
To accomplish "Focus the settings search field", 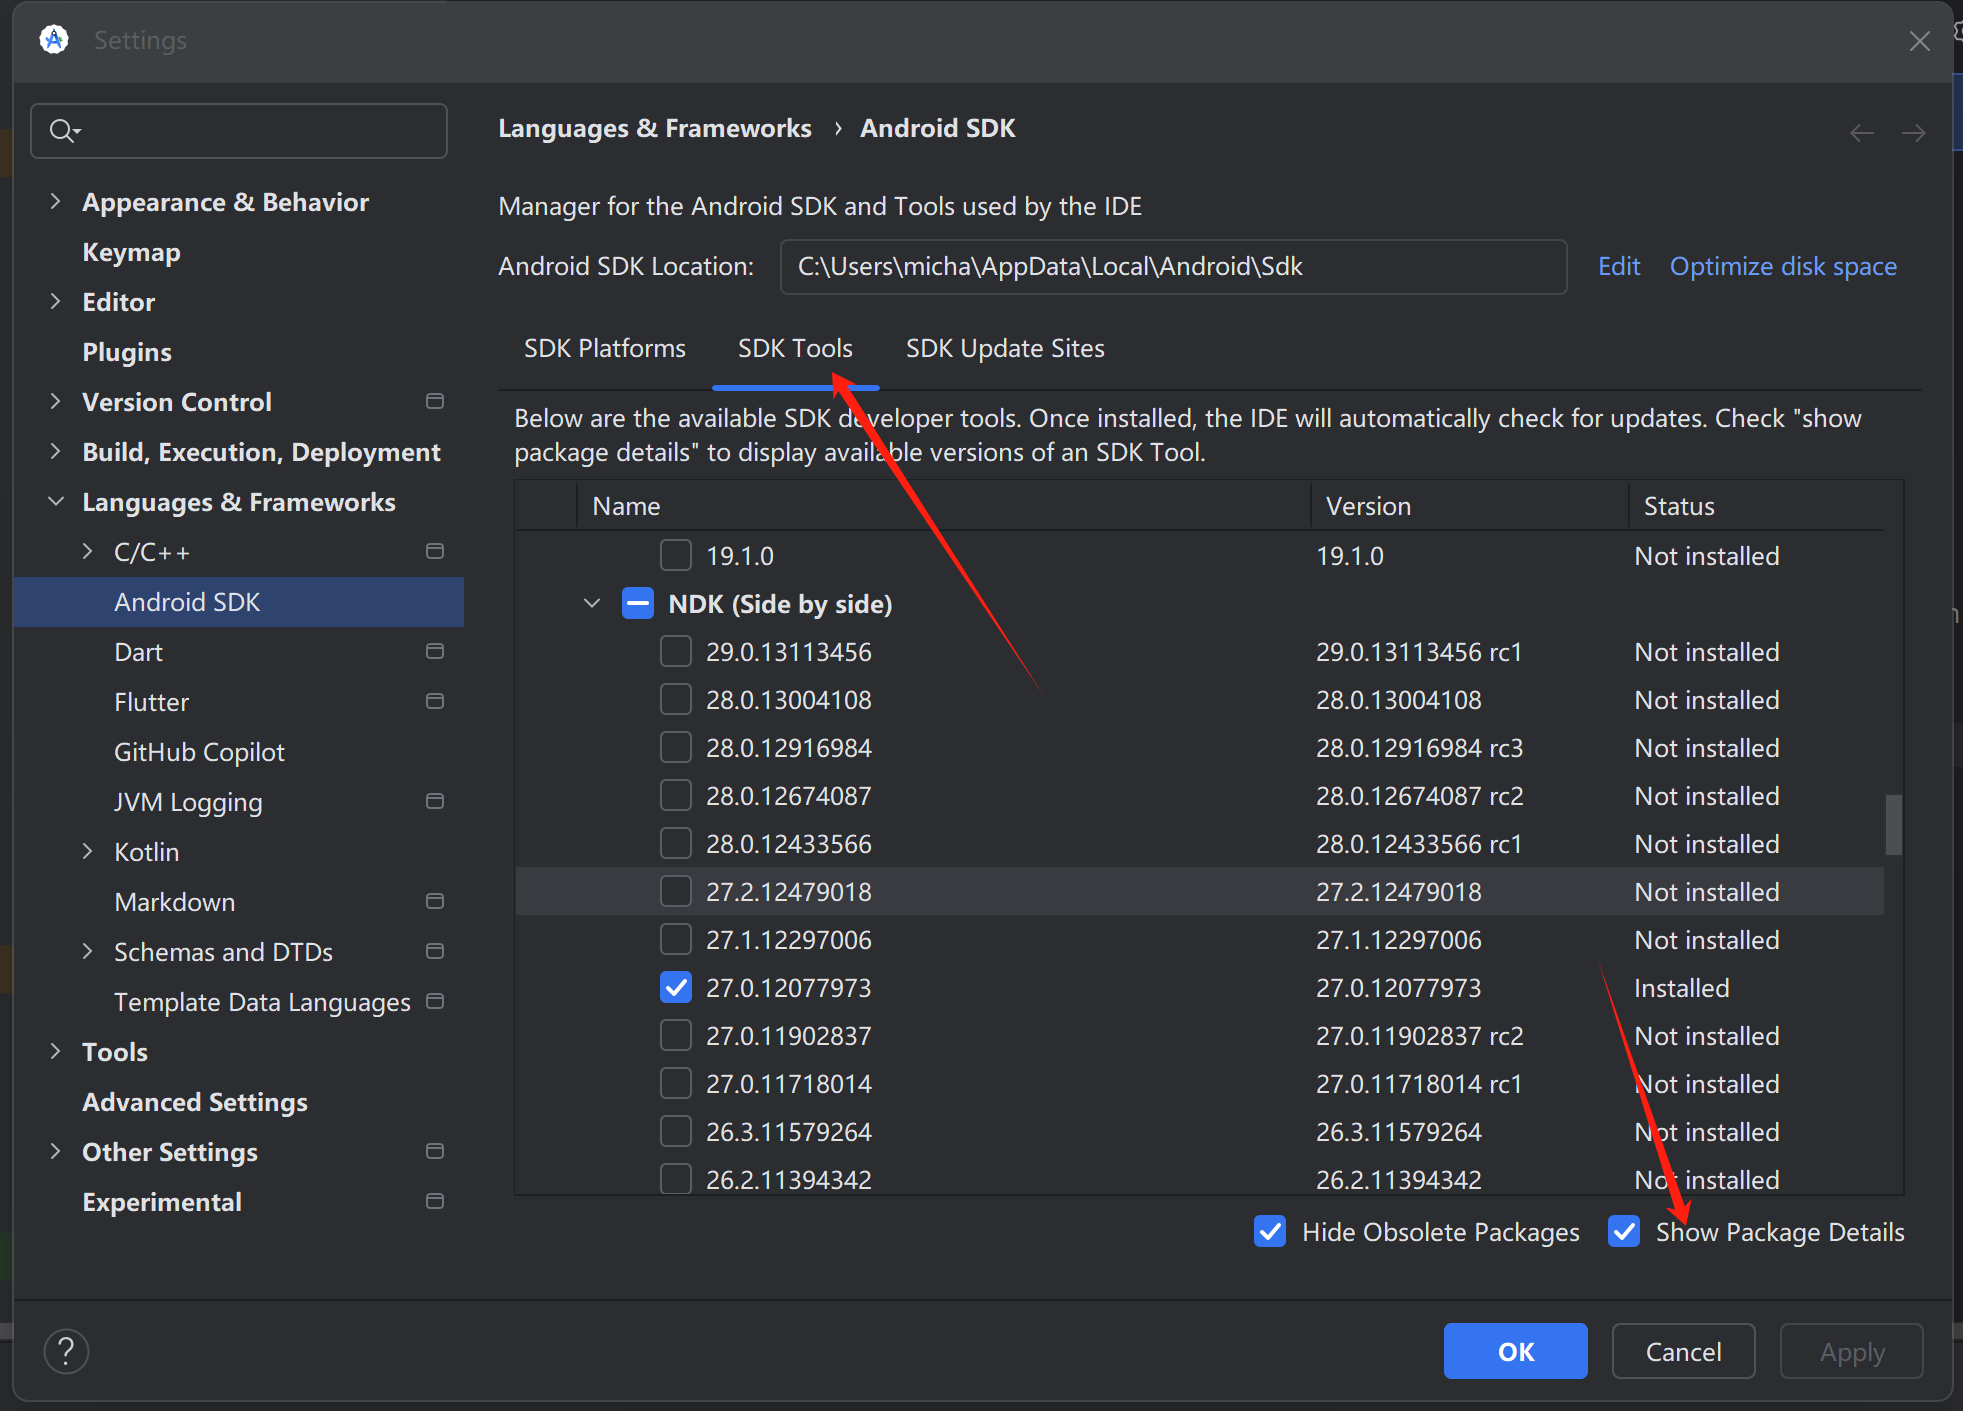I will click(x=239, y=131).
